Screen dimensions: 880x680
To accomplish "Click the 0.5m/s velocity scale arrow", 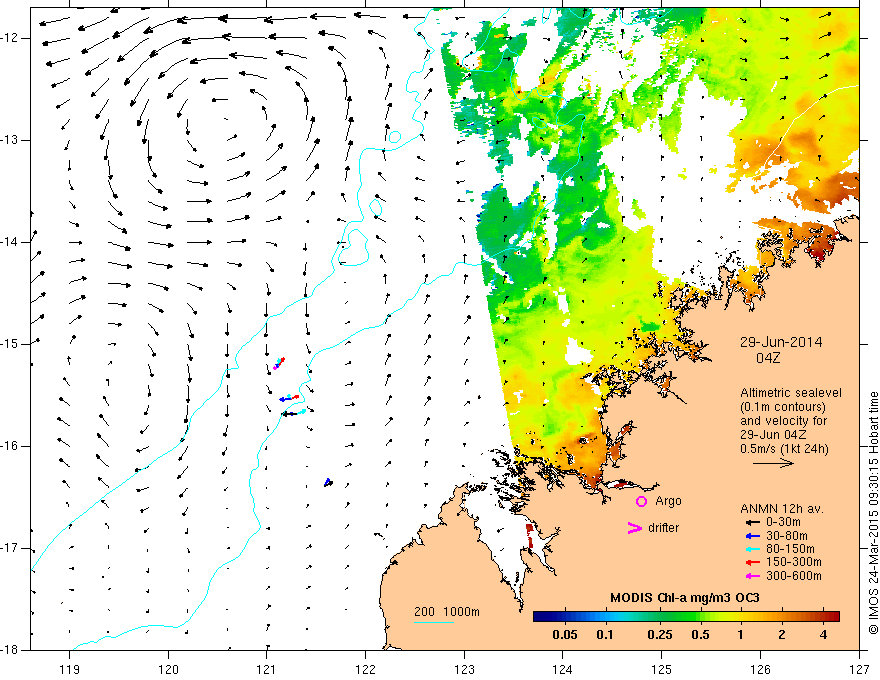I will tap(773, 463).
